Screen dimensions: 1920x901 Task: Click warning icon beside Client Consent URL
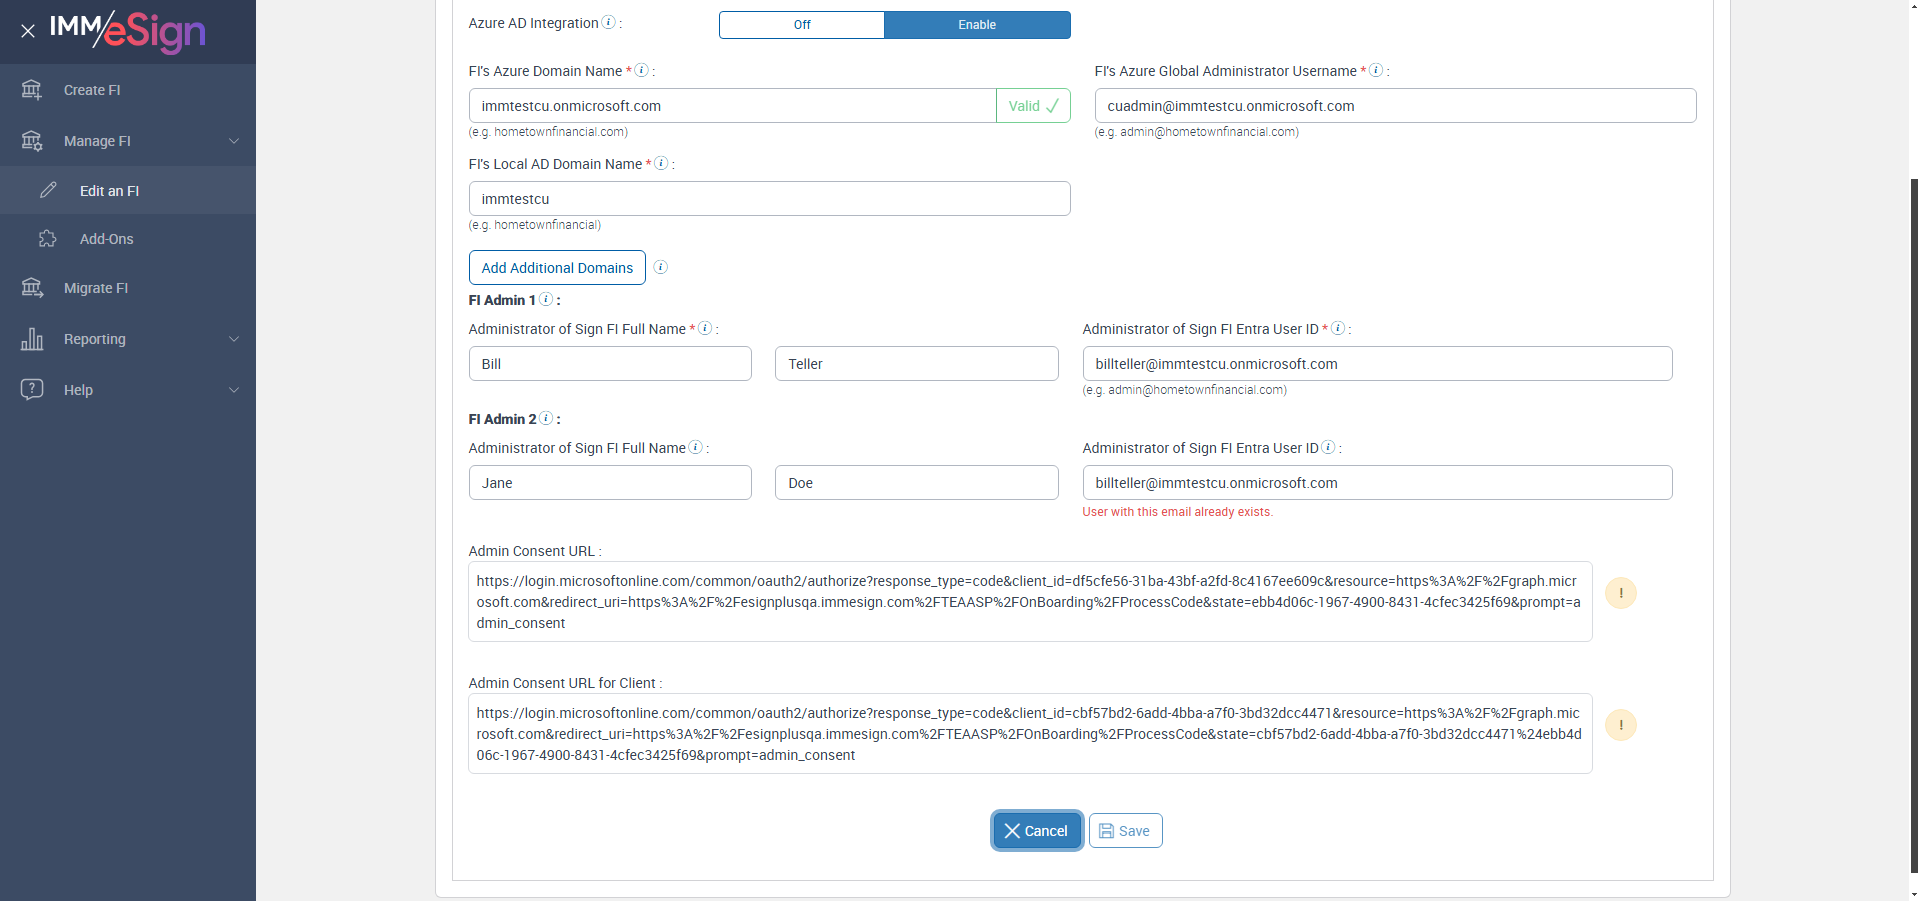(1620, 725)
